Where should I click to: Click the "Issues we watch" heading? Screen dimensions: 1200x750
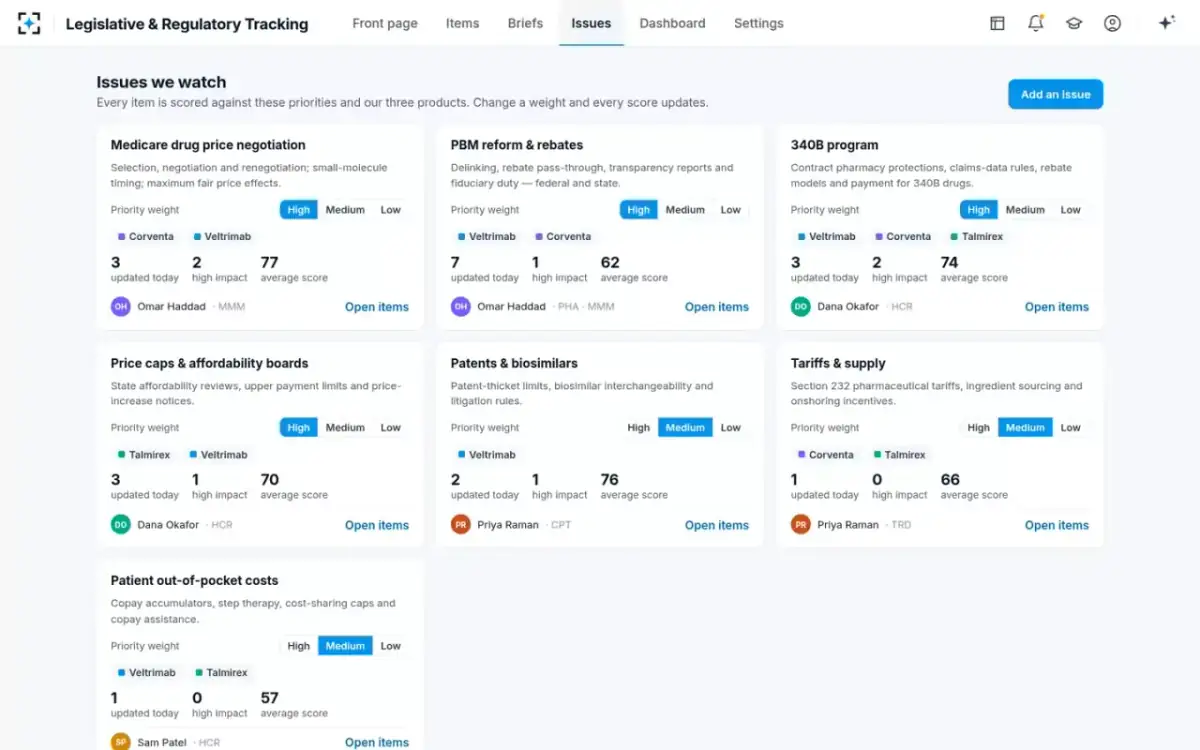(x=161, y=83)
